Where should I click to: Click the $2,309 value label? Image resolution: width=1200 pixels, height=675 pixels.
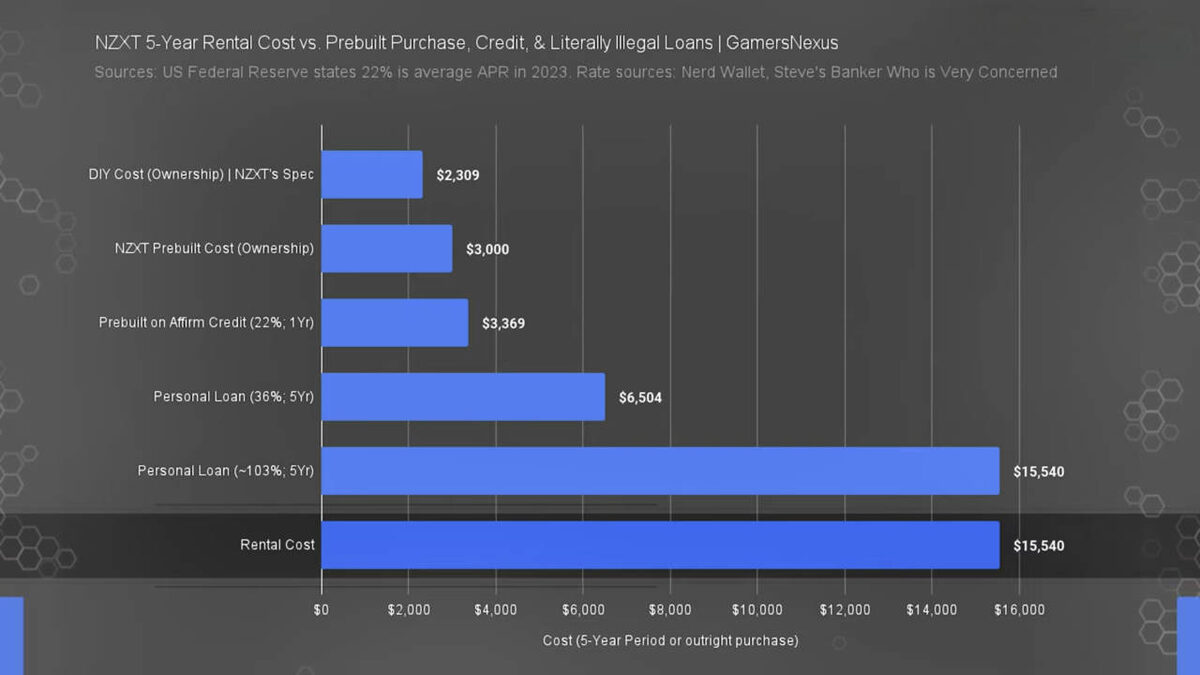[458, 175]
